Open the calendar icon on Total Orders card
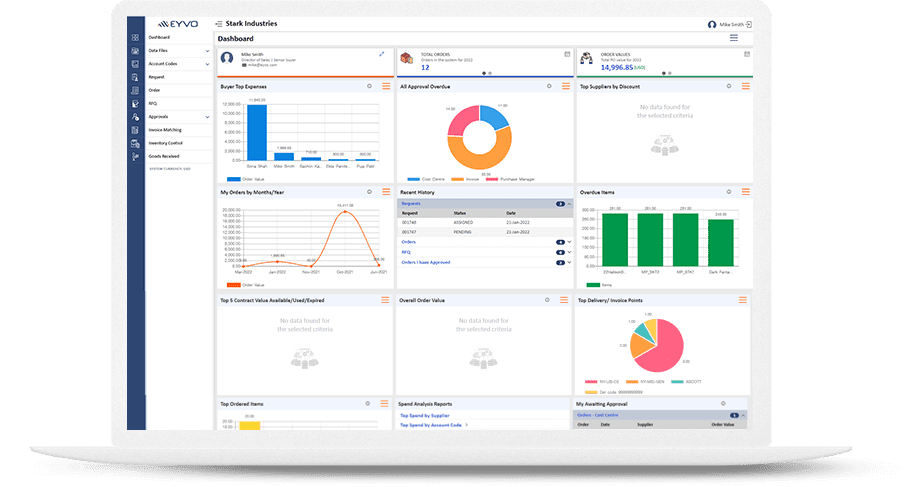Image resolution: width=924 pixels, height=487 pixels. [566, 54]
